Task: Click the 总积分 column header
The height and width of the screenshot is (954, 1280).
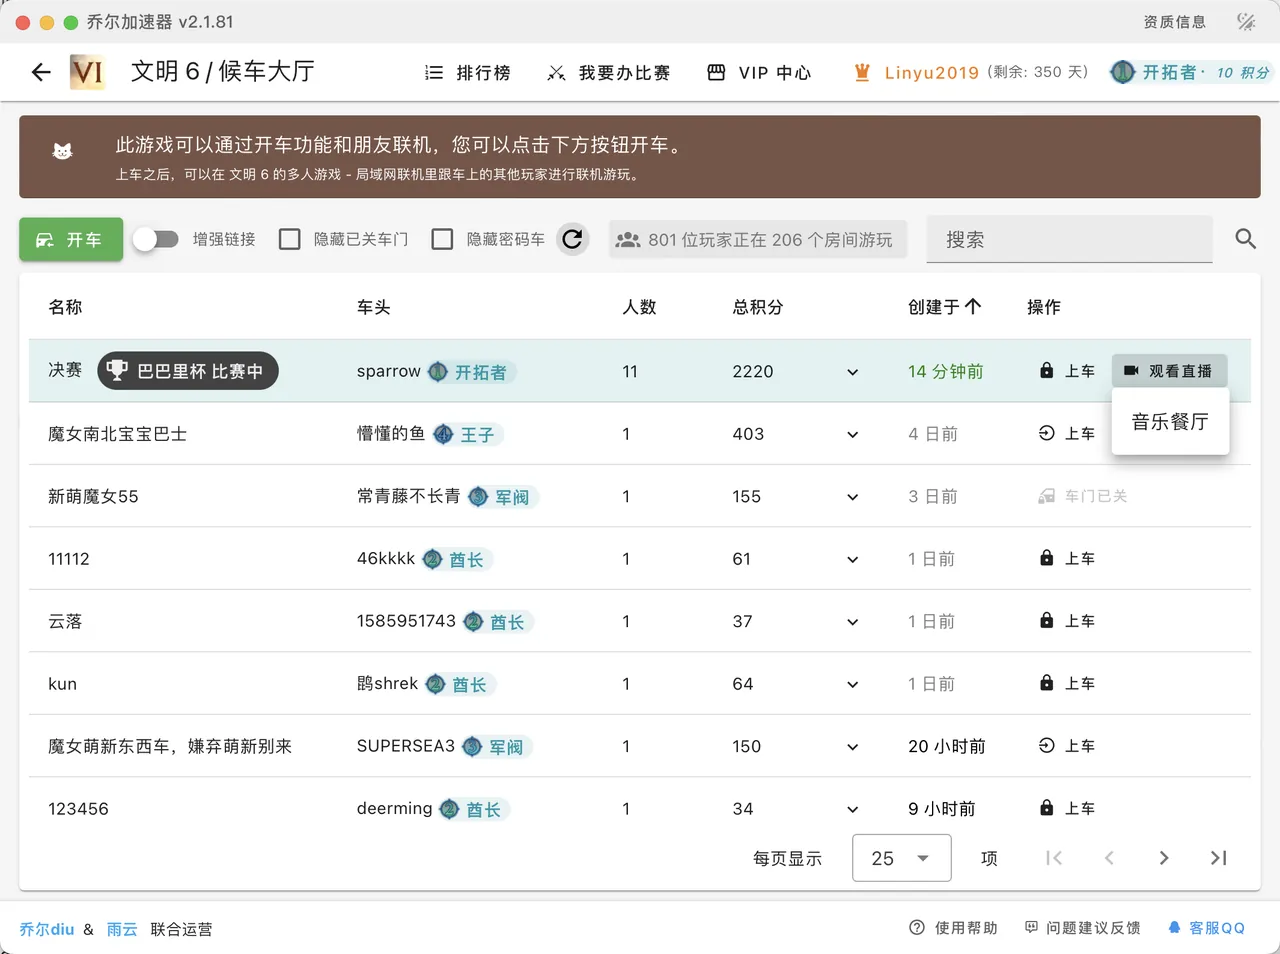Action: click(758, 307)
